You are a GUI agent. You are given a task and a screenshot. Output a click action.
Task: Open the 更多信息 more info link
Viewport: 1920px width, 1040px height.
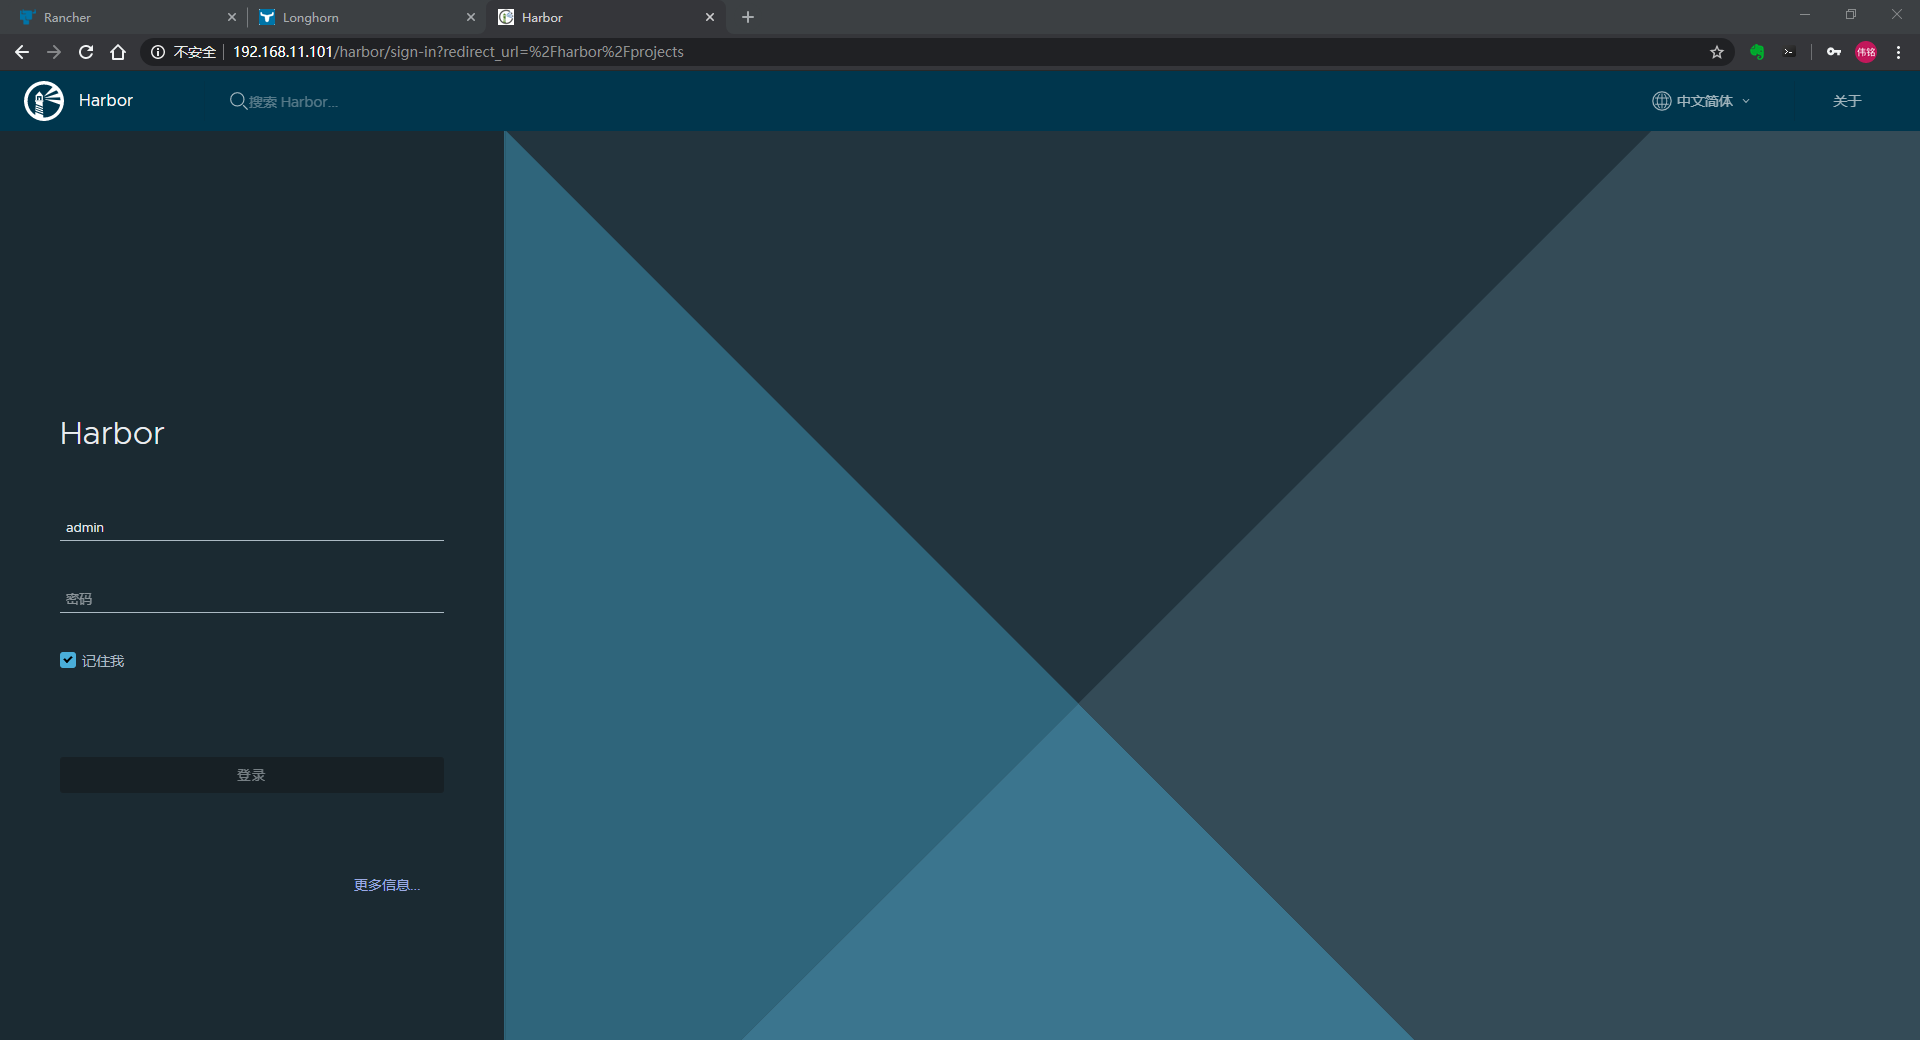pyautogui.click(x=387, y=885)
